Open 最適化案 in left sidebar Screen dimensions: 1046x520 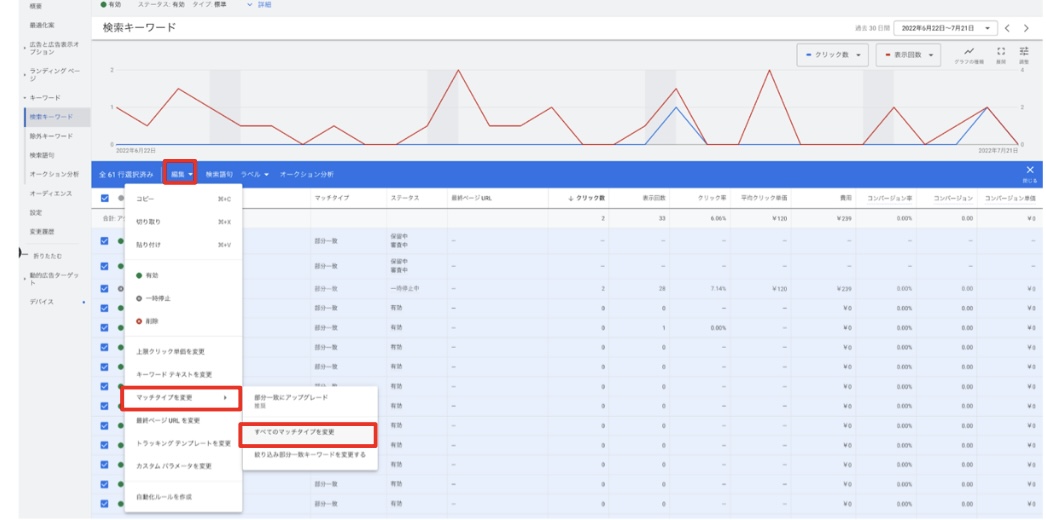(x=41, y=25)
